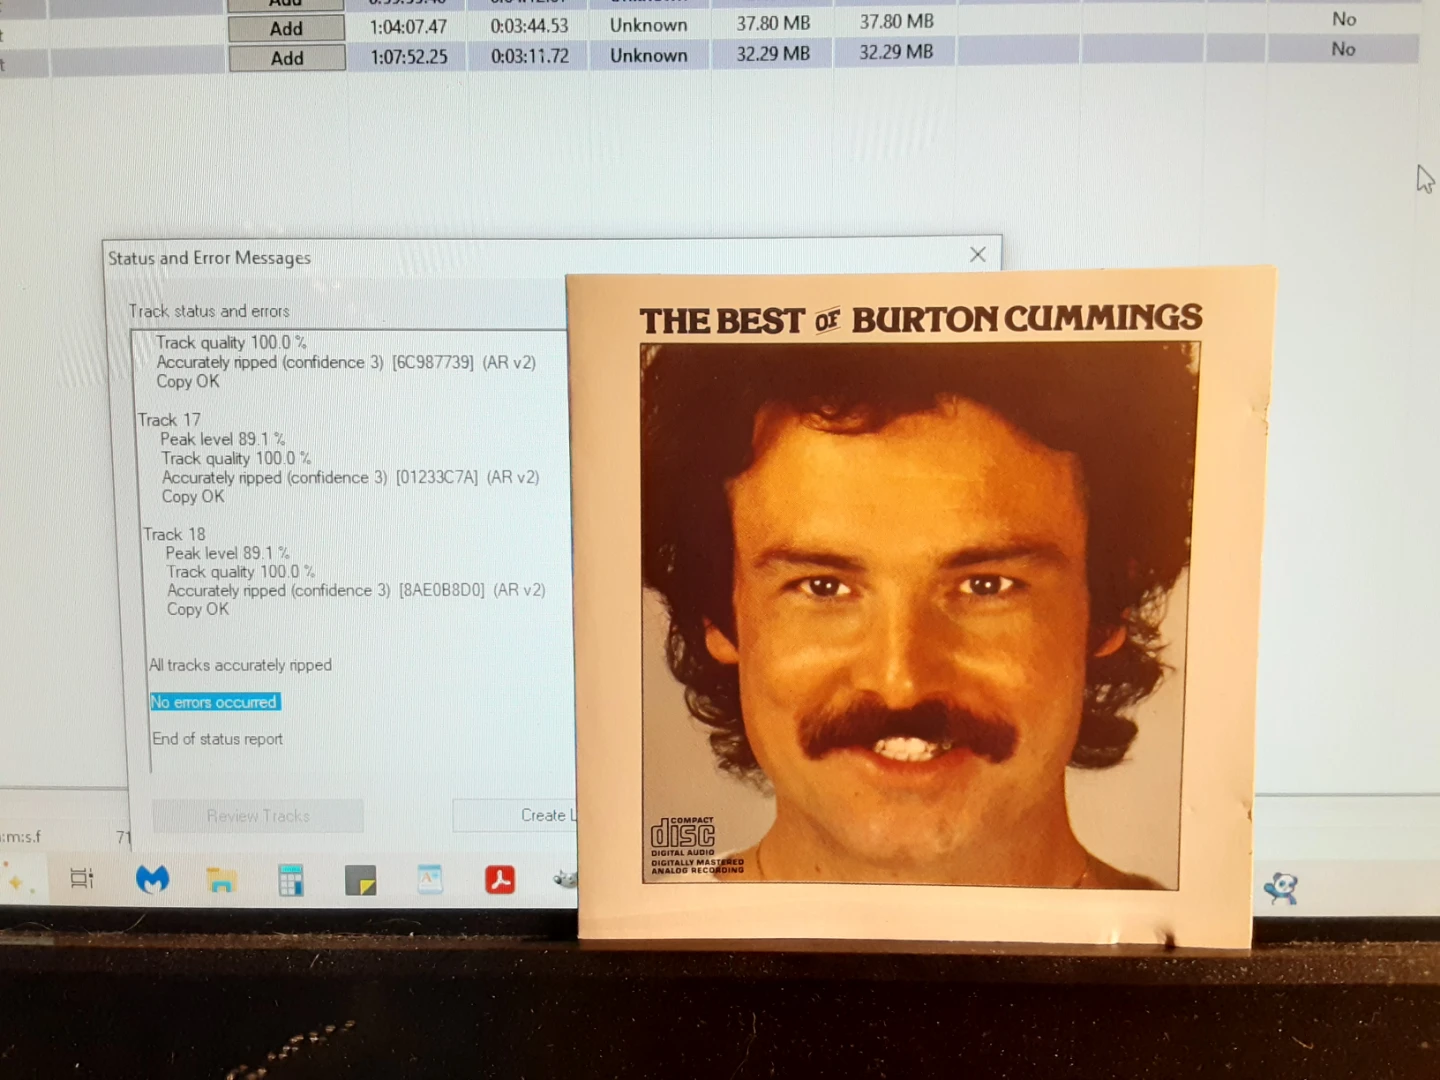Open the Calculator taskbar icon
The height and width of the screenshot is (1080, 1440).
click(291, 880)
